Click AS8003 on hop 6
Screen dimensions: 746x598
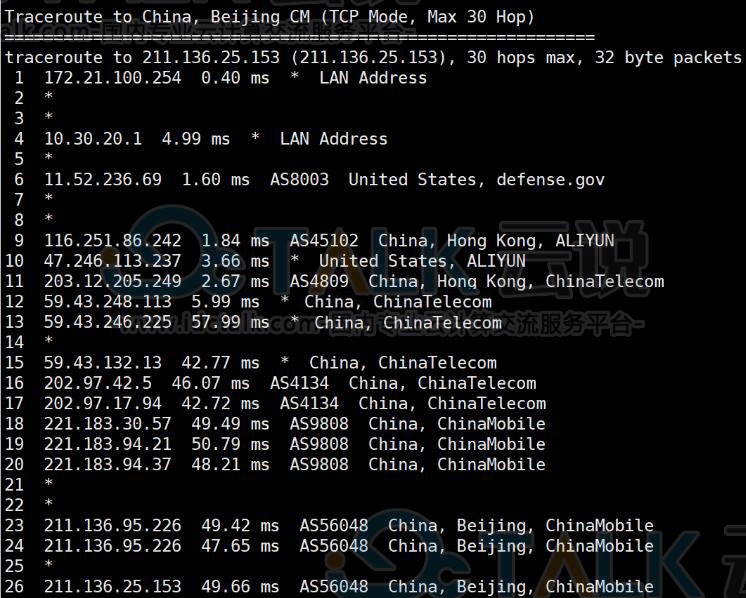coord(299,180)
